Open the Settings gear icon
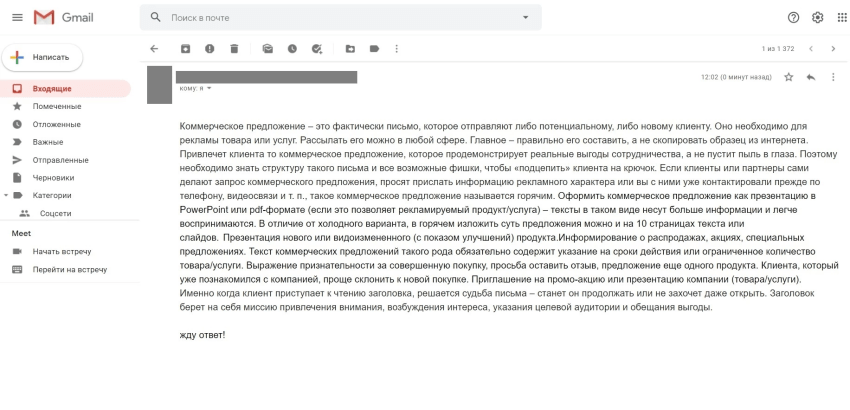Screen dimensions: 850x410 (817, 17)
